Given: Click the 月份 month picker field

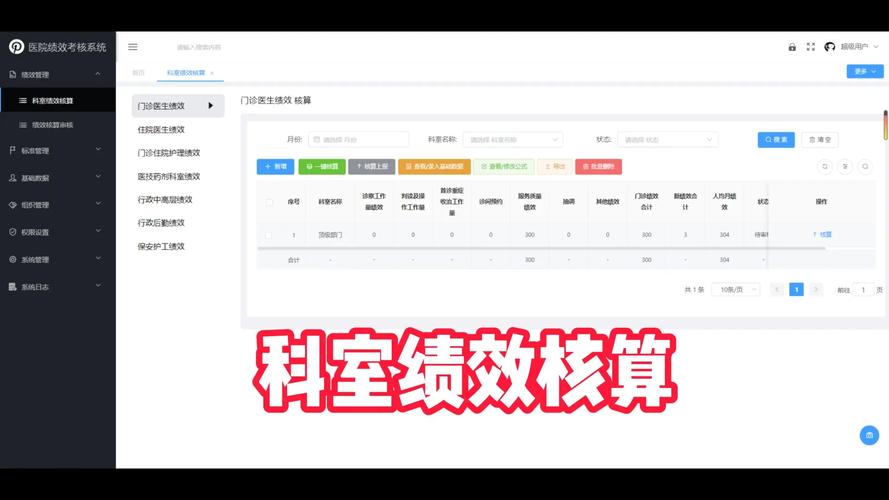Looking at the screenshot, I should click(x=359, y=139).
